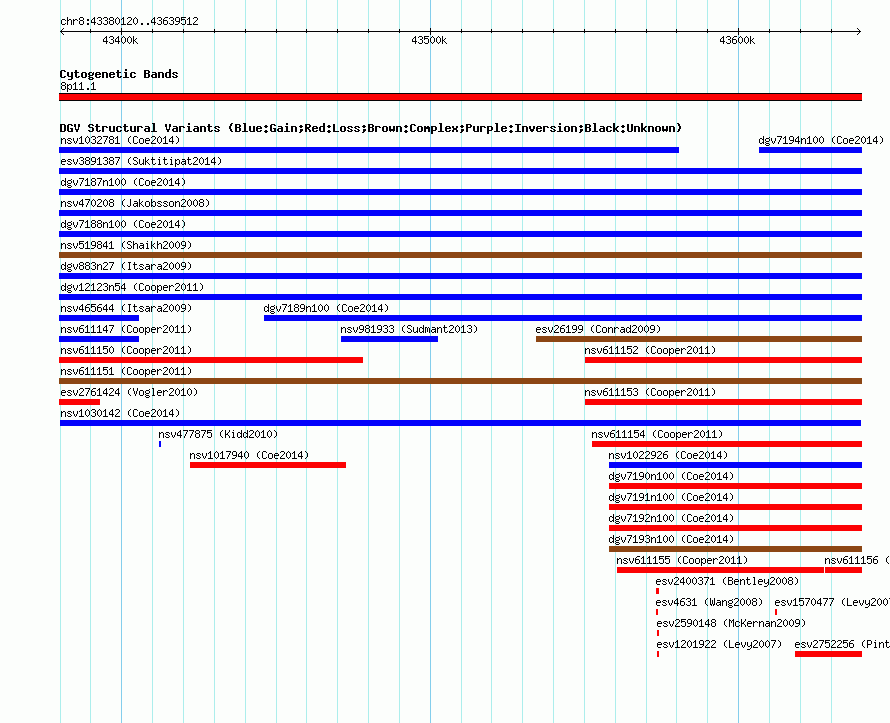
Task: Select esv2590148 (McKernan2009) variant label
Action: (731, 623)
